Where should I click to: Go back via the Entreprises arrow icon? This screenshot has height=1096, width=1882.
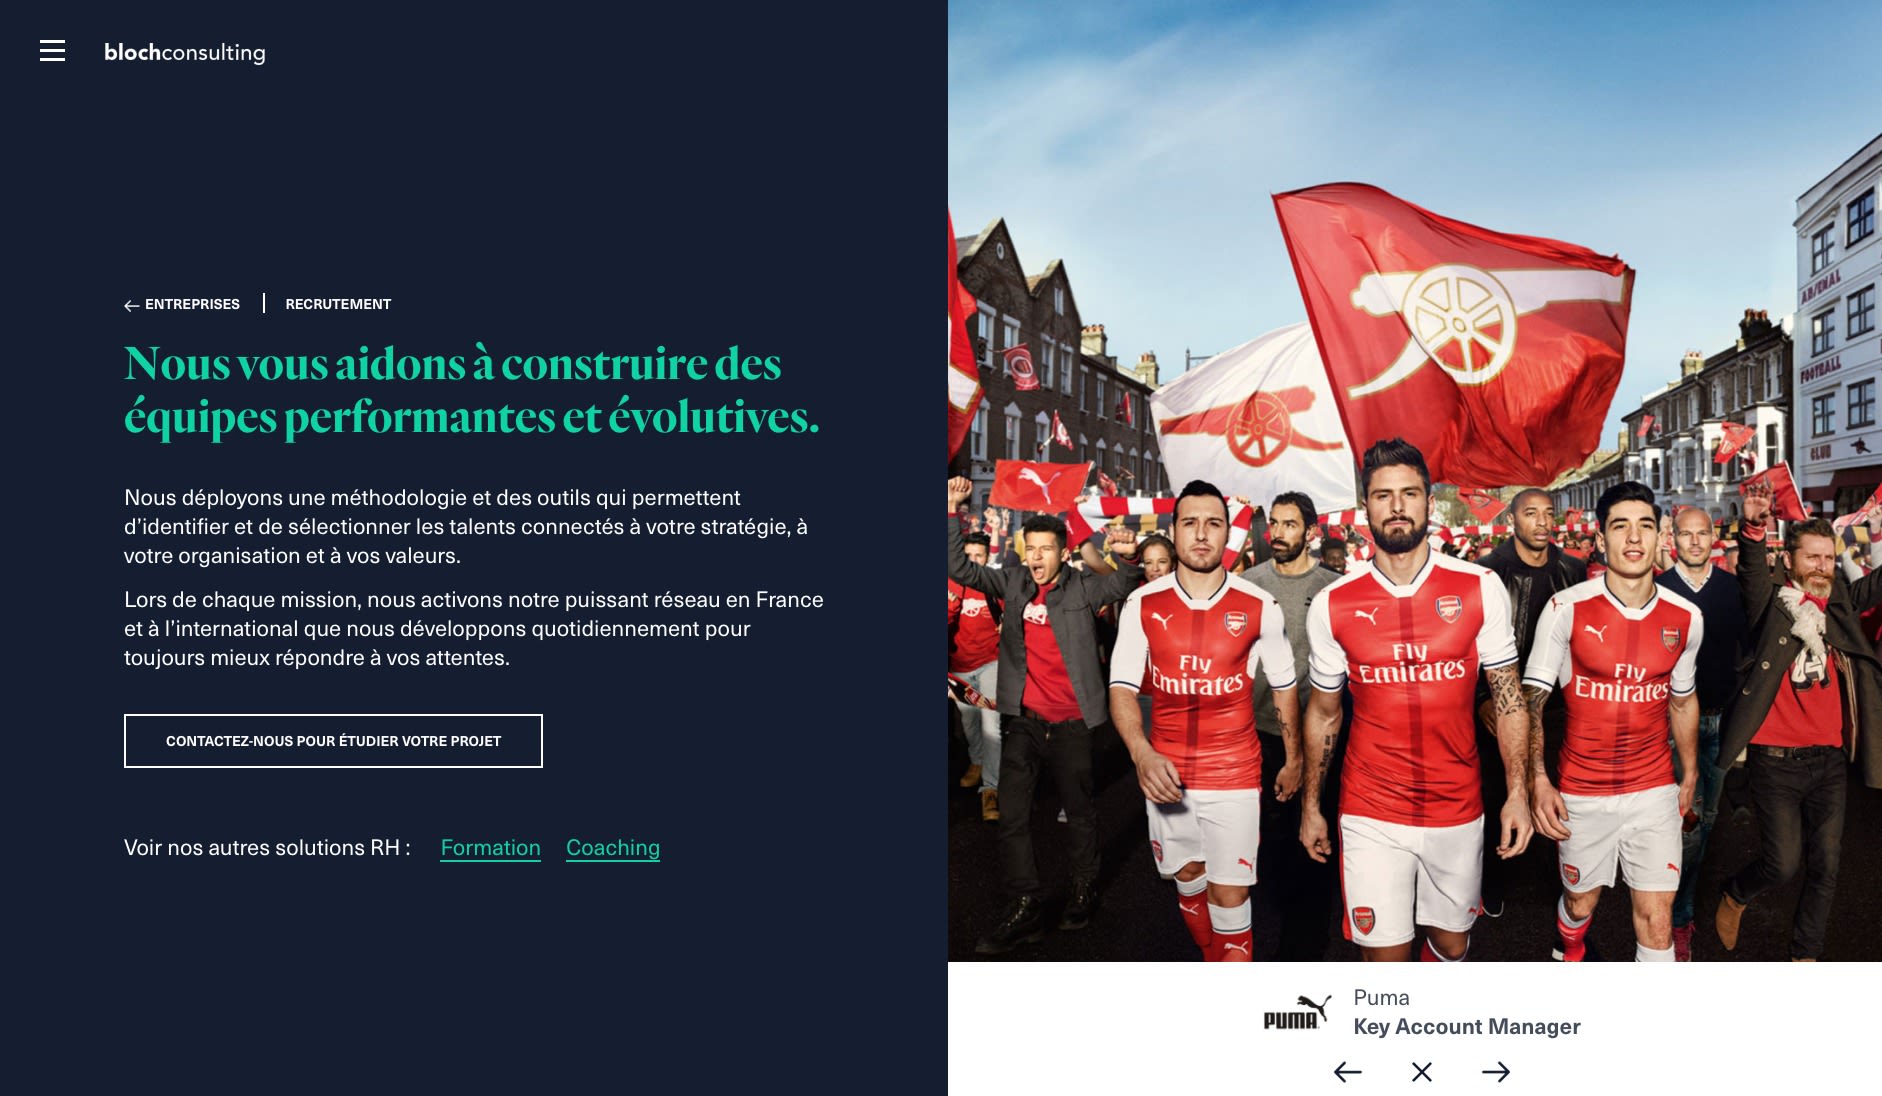(131, 305)
